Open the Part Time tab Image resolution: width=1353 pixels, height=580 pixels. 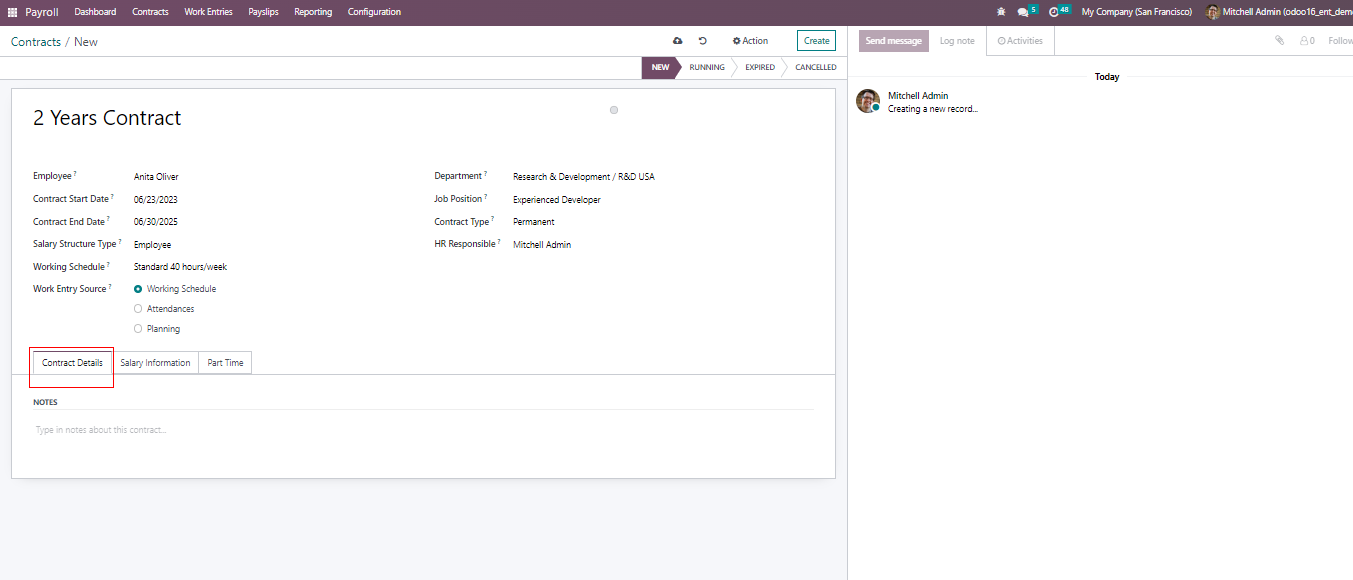[225, 363]
